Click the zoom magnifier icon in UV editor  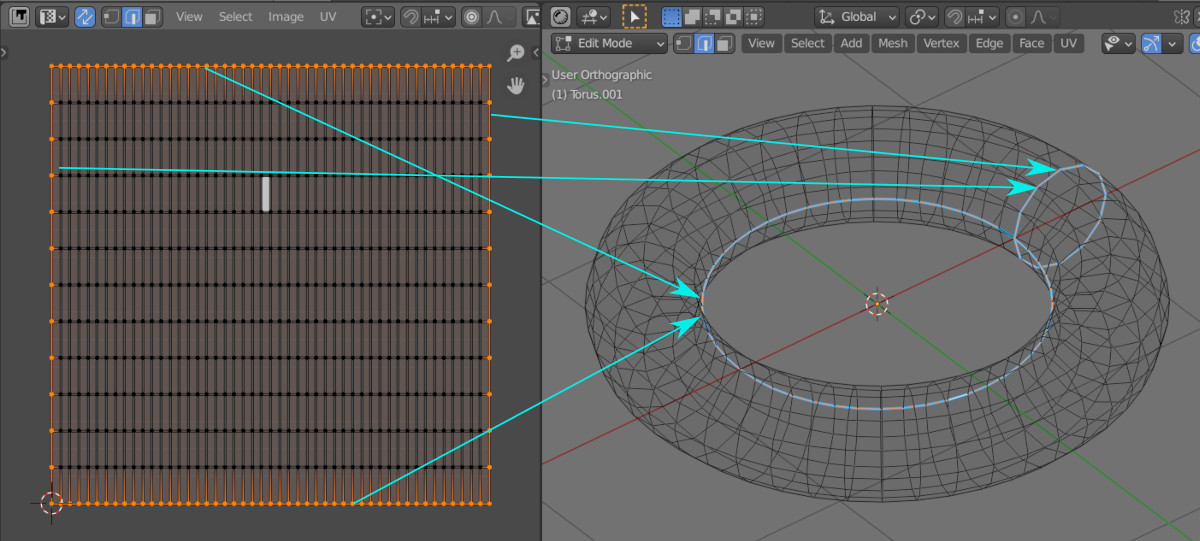click(x=516, y=53)
